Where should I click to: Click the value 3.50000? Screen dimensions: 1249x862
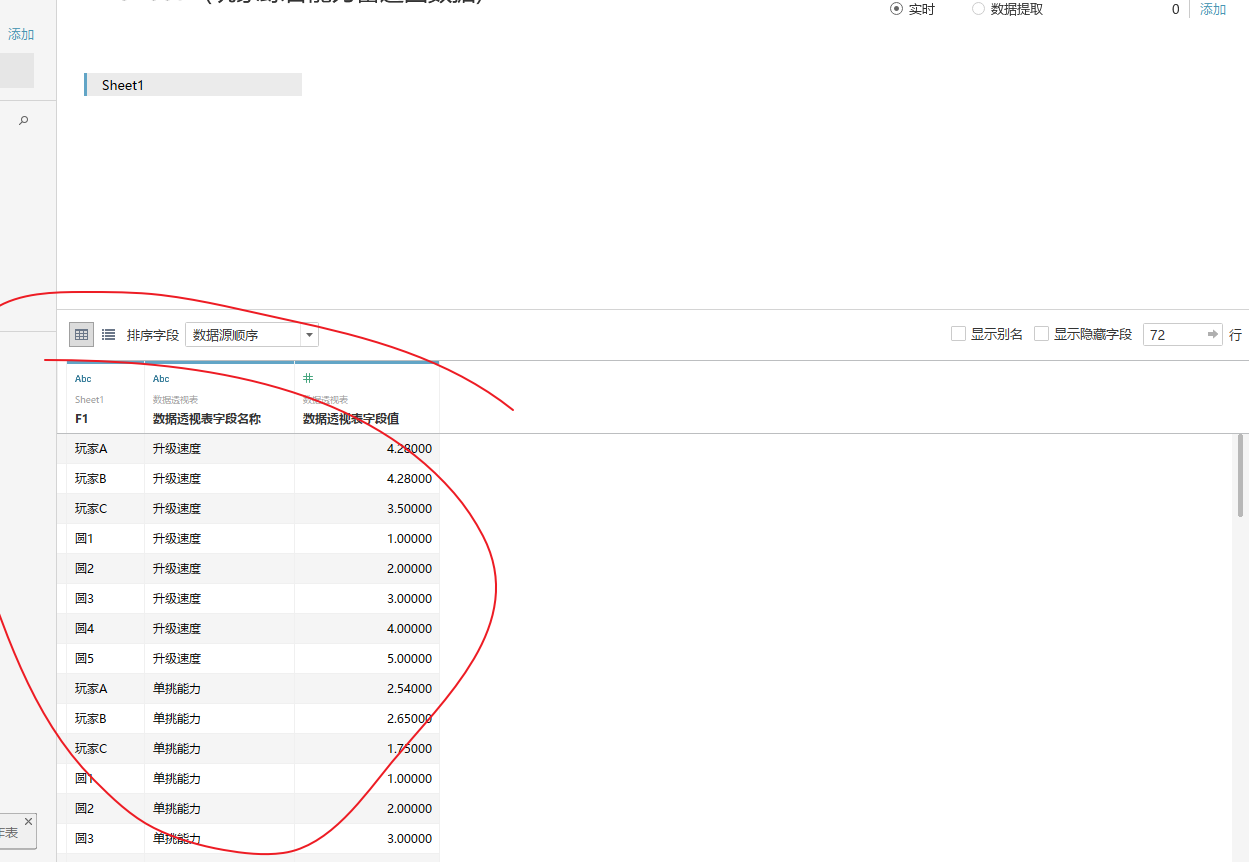(x=410, y=508)
